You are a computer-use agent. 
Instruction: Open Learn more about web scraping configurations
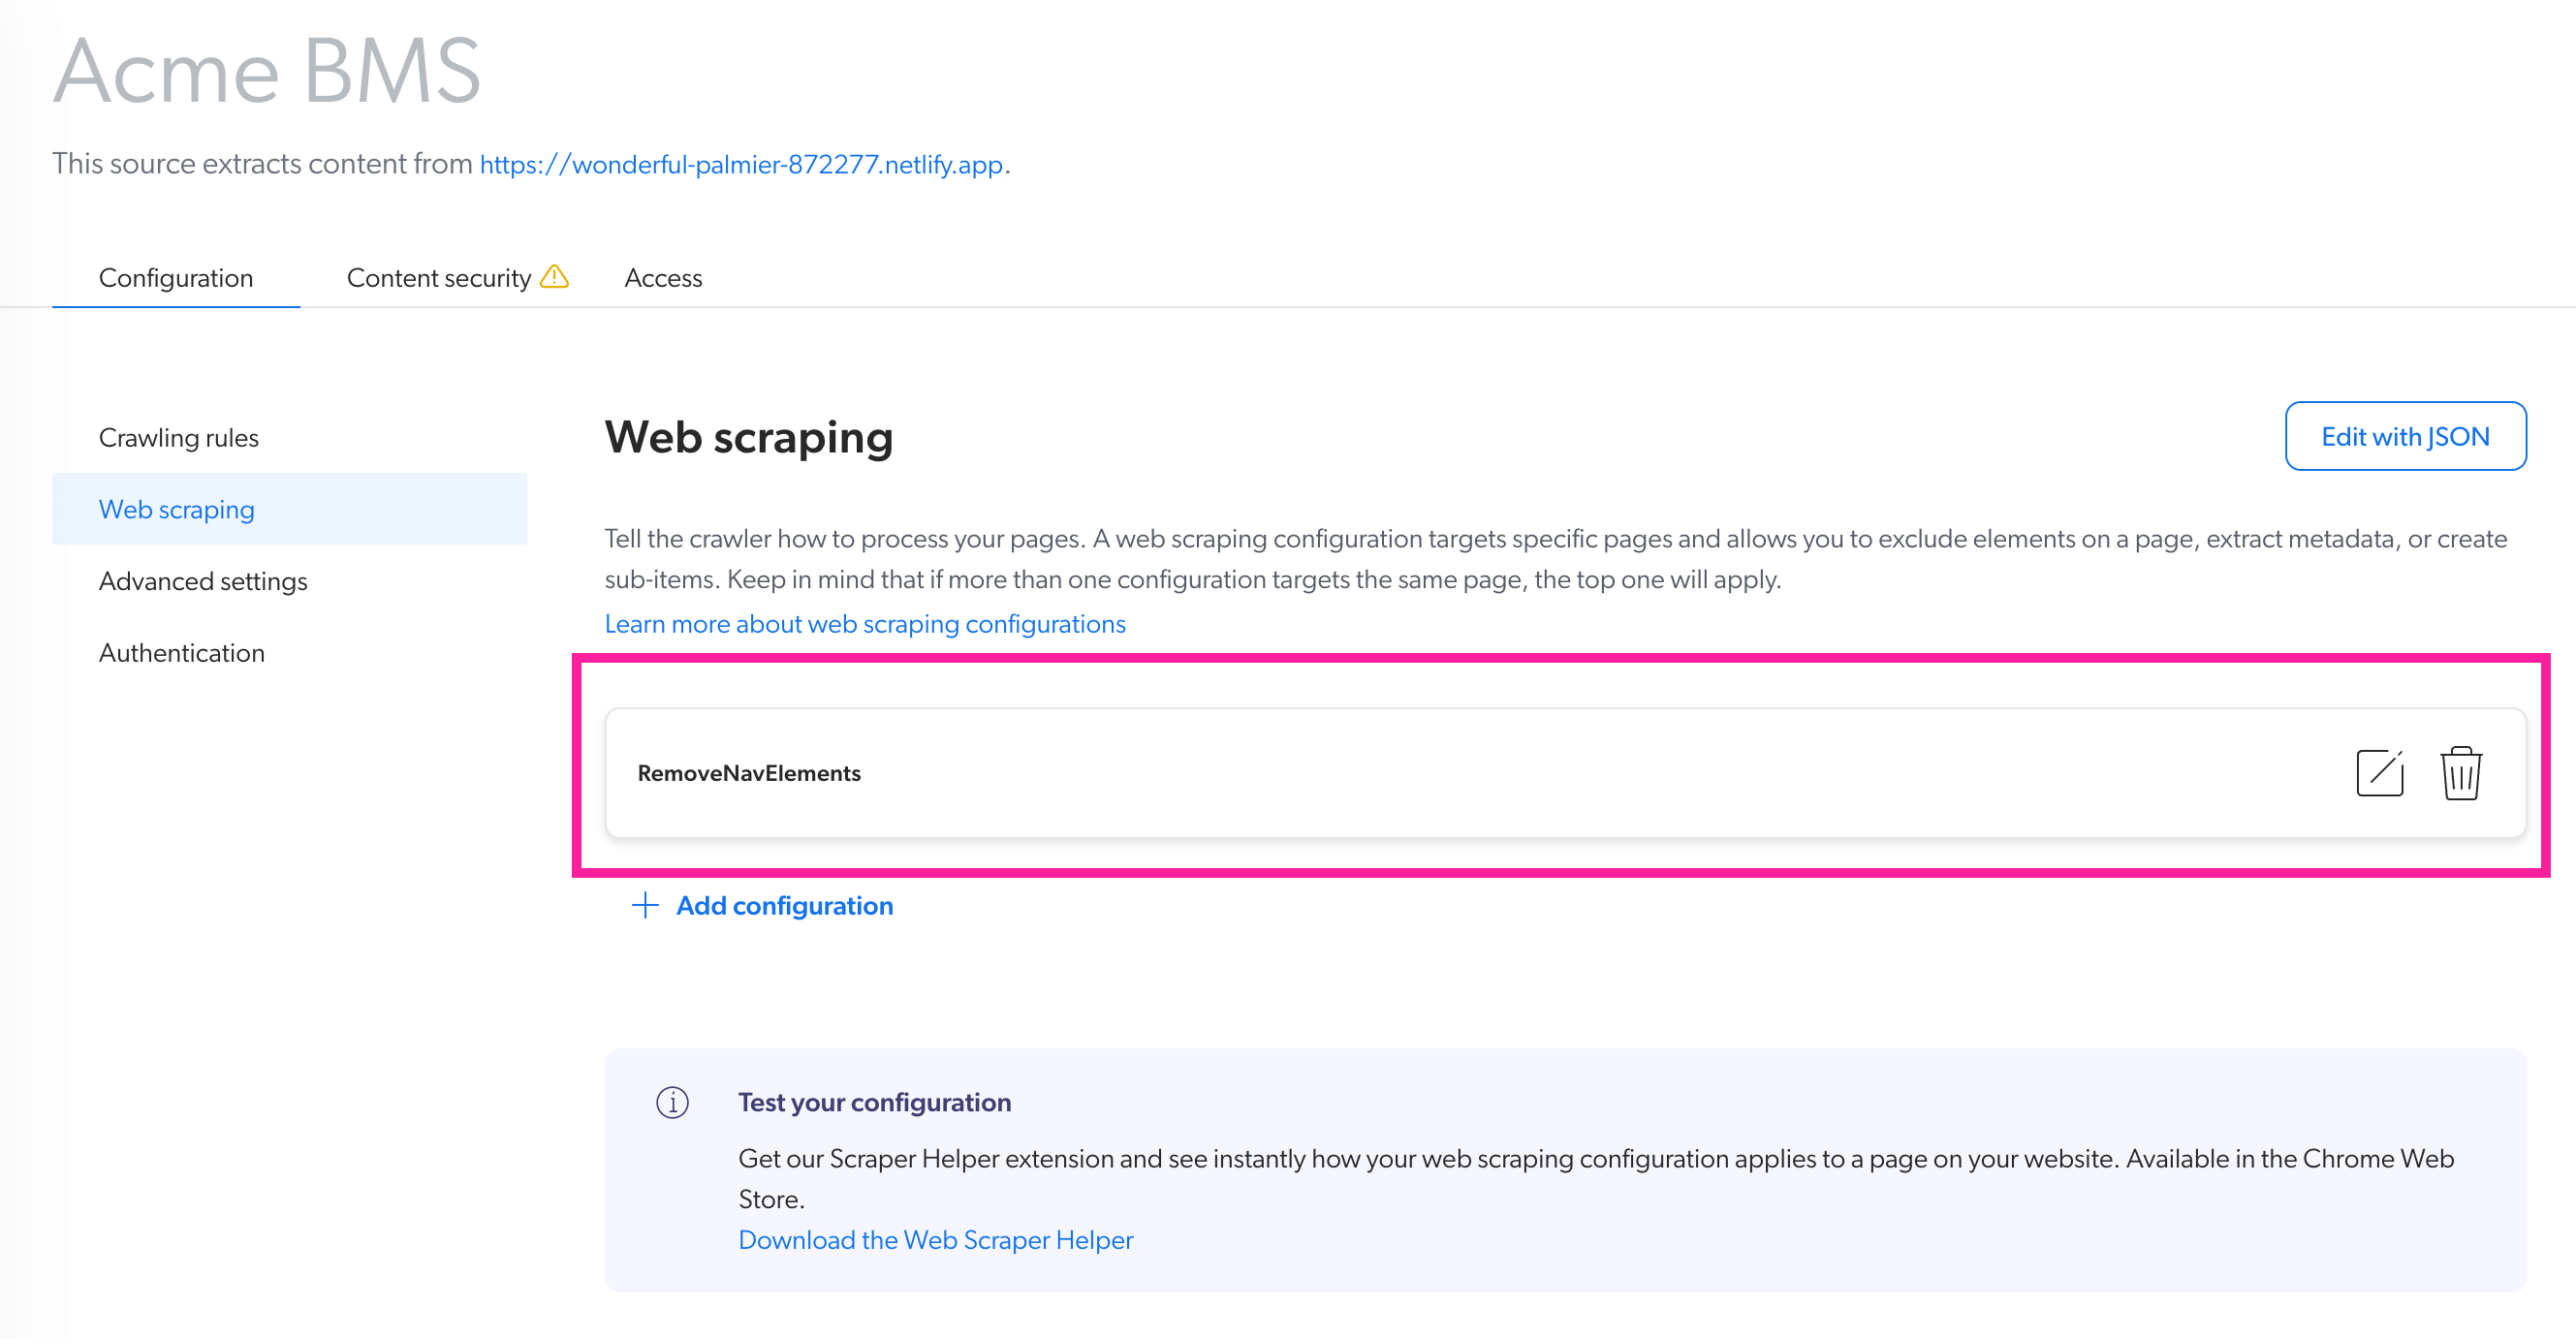(x=865, y=623)
